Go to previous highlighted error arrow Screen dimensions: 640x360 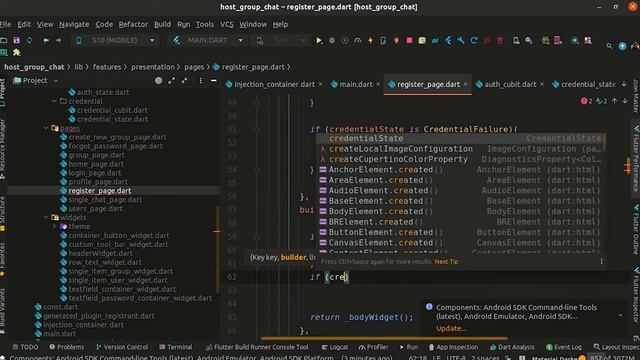(614, 101)
